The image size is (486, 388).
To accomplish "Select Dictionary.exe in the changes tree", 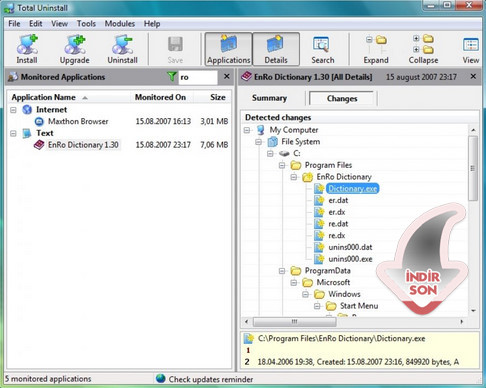I will tap(353, 189).
